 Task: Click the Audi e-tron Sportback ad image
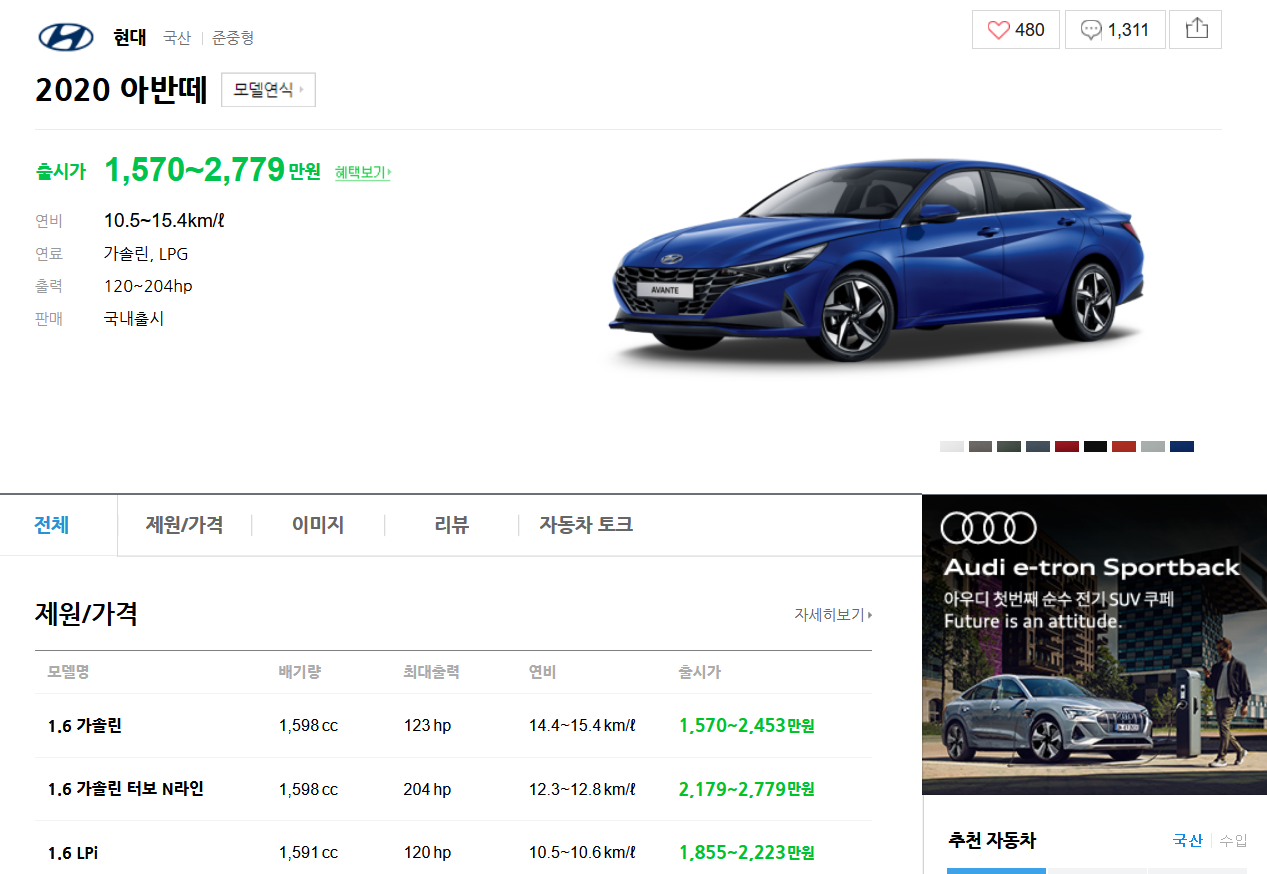click(1094, 644)
